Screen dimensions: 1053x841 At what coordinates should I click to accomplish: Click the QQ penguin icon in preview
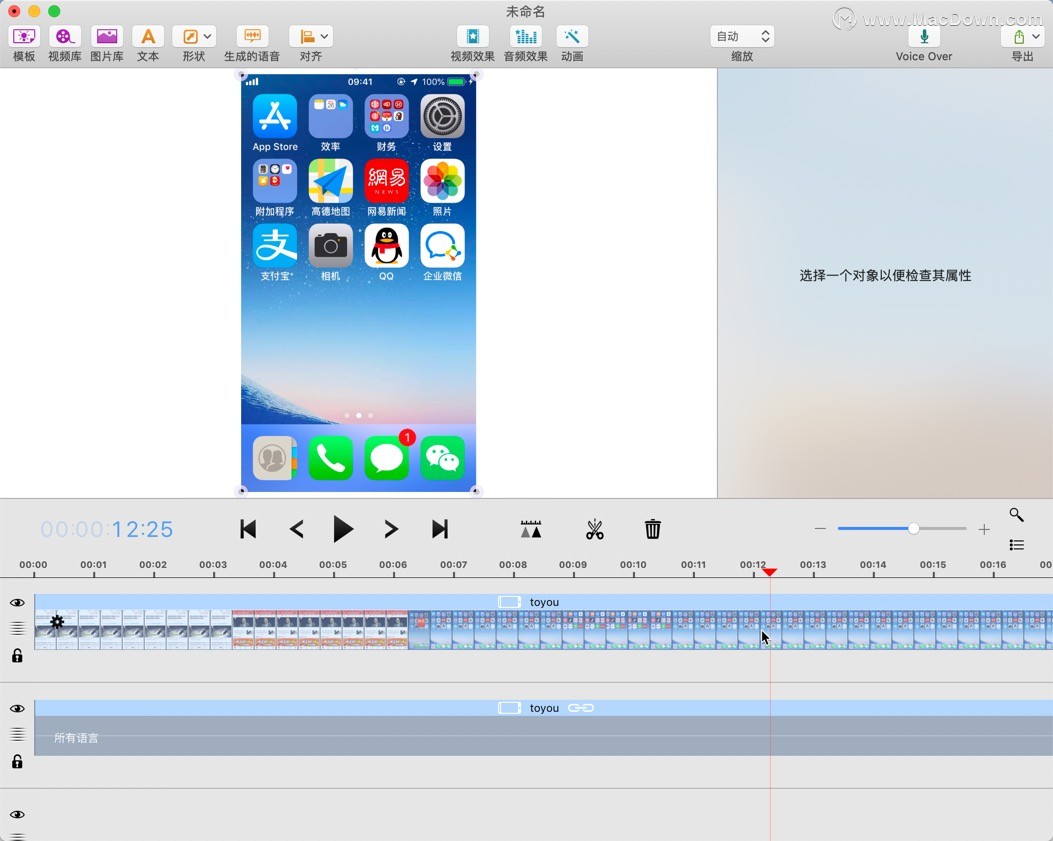[386, 245]
